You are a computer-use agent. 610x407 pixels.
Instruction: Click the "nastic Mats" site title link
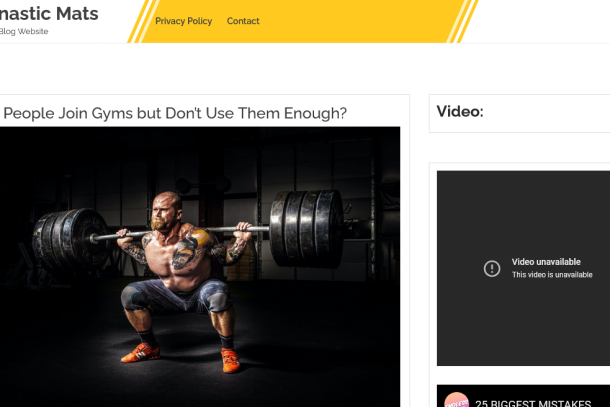(49, 14)
